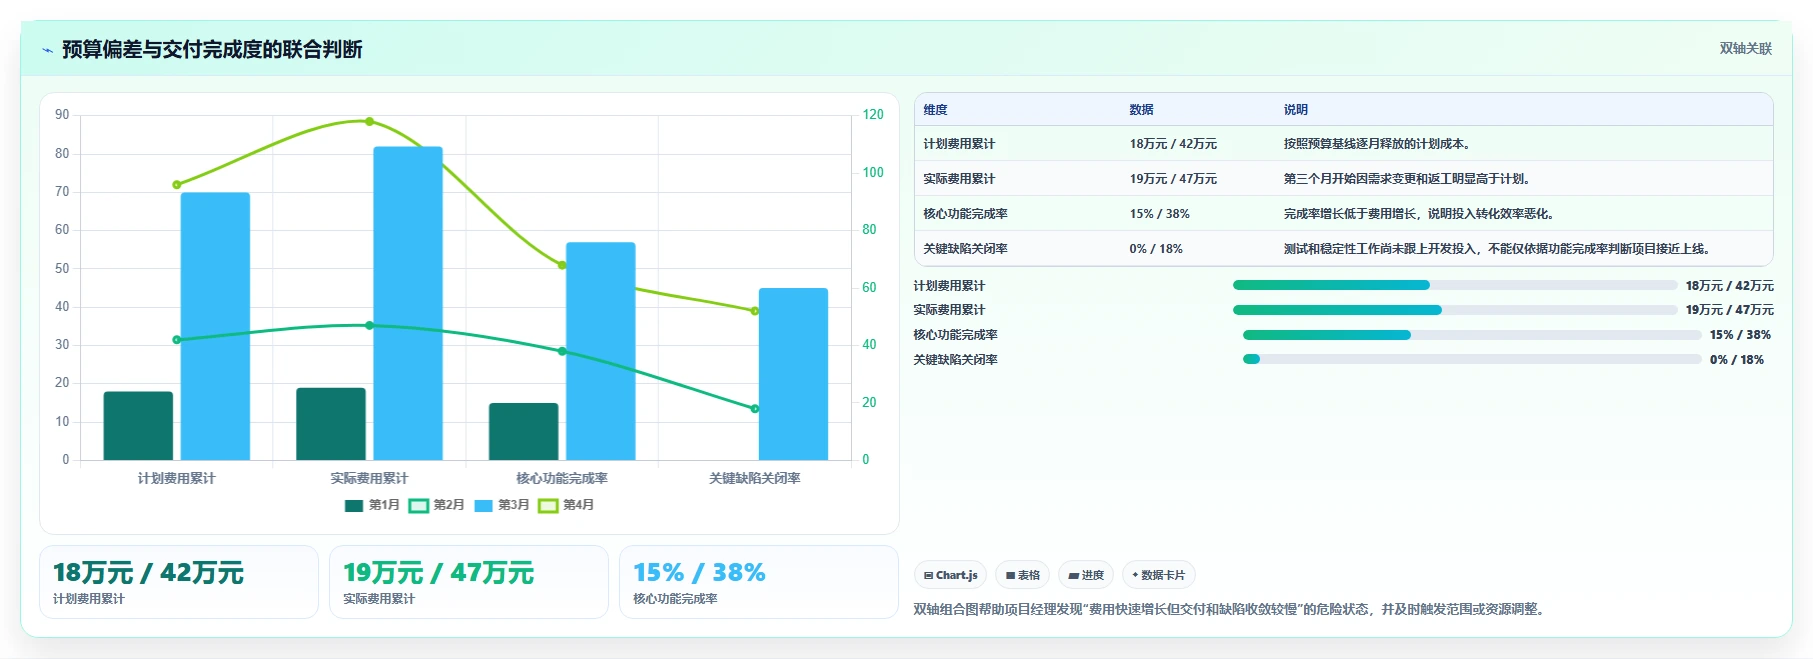Click the header icon beside 预算偏差与交付完成度的联合判断
This screenshot has height=659, width=1813.
47,50
